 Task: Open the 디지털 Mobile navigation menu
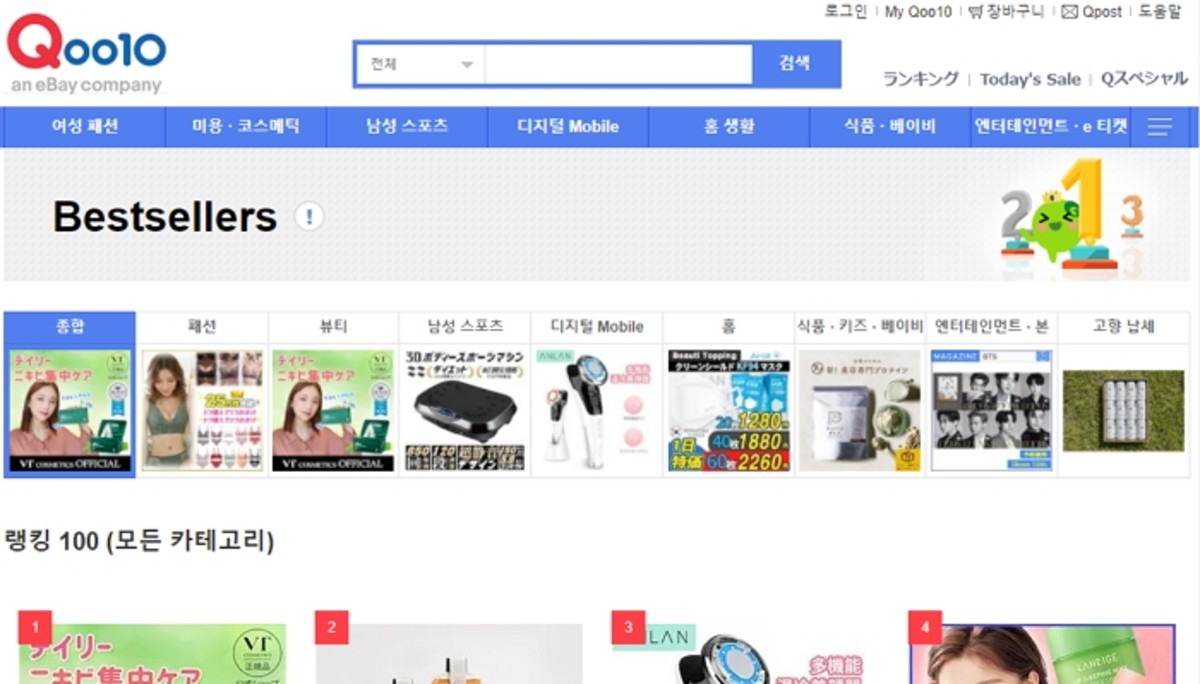pos(567,127)
